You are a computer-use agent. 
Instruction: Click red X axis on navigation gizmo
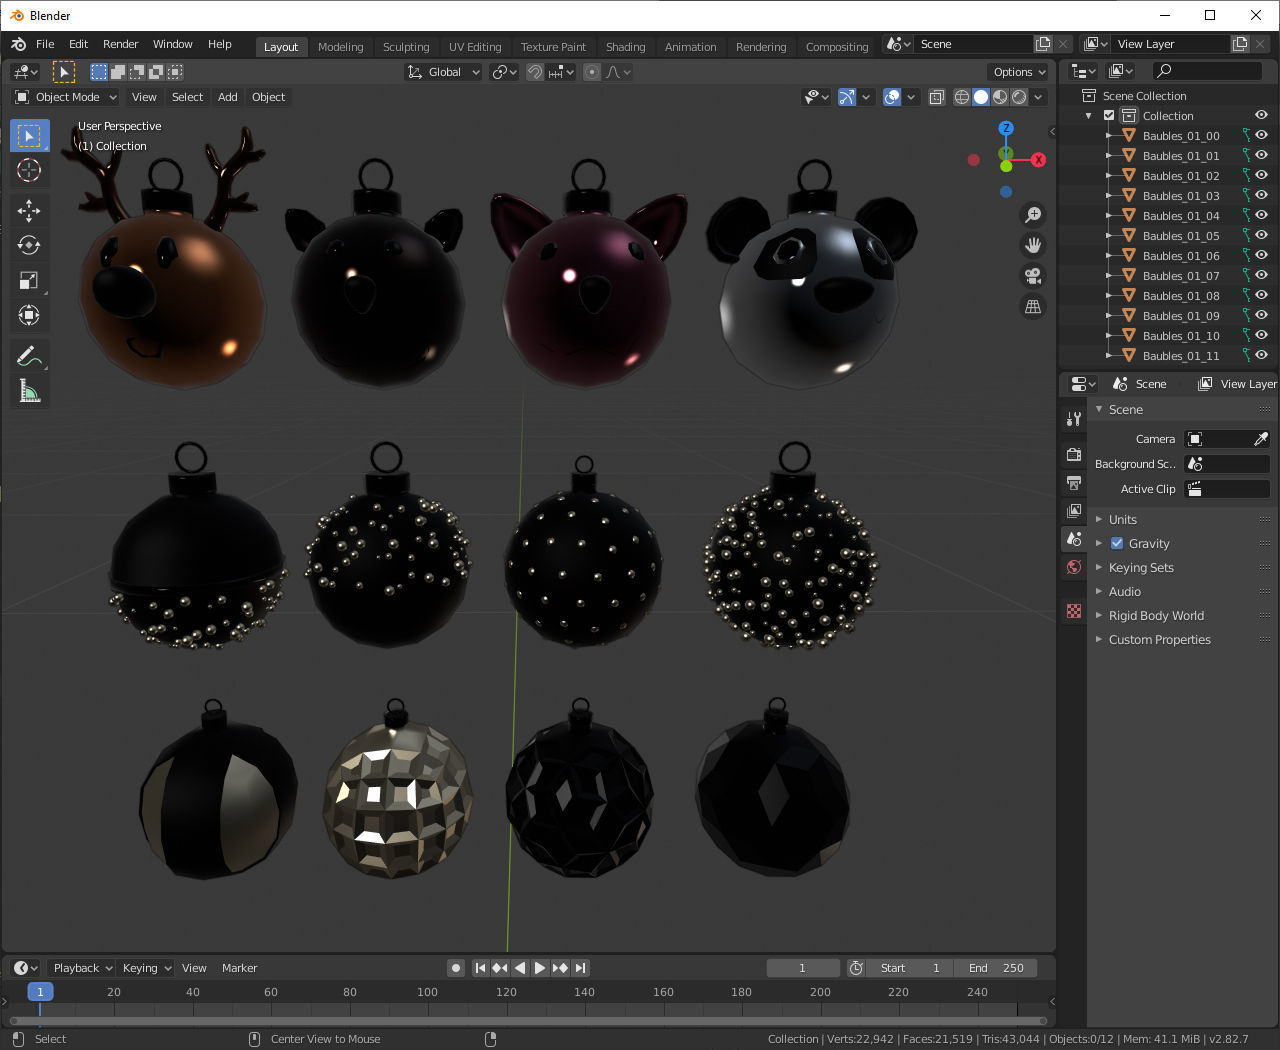(x=1038, y=159)
